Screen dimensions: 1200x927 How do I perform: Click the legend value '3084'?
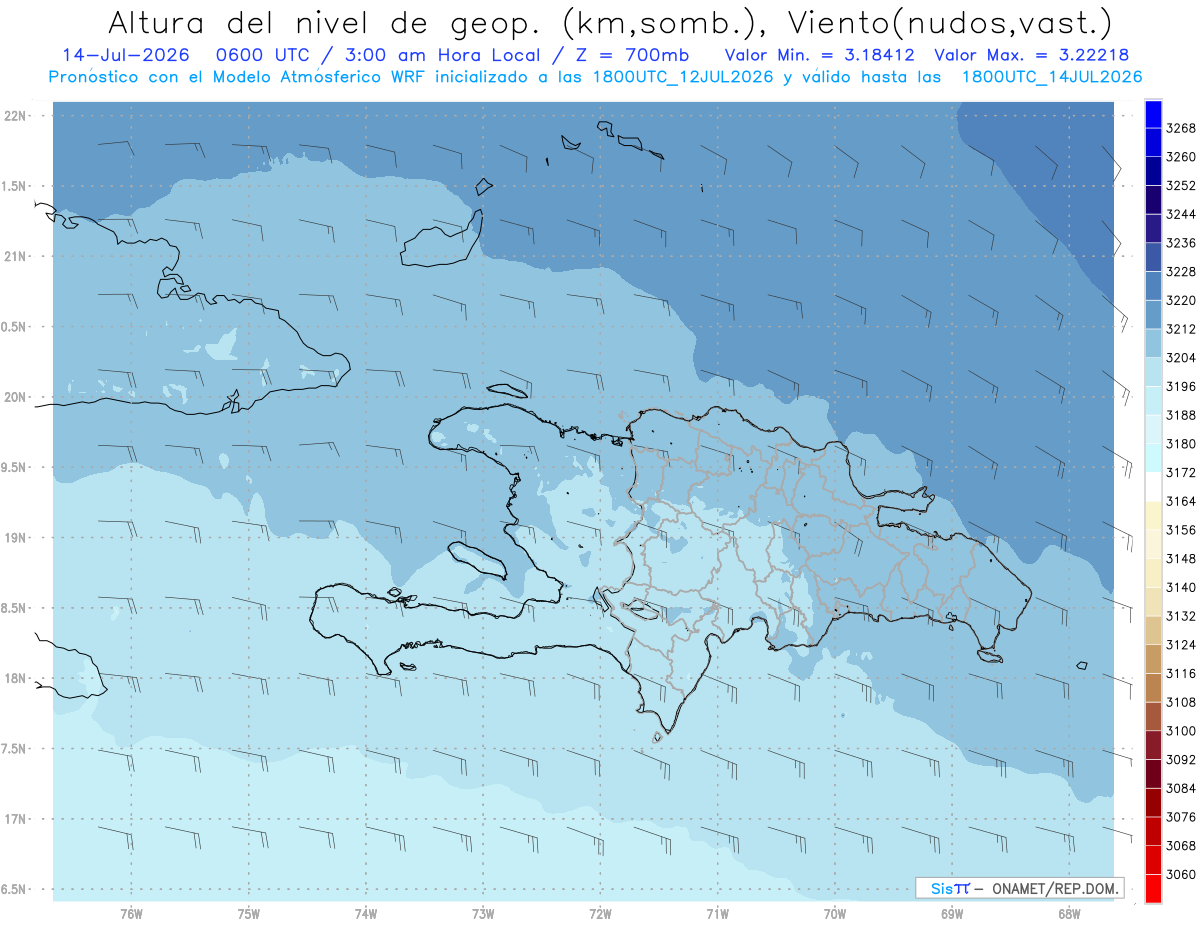pyautogui.click(x=1180, y=788)
